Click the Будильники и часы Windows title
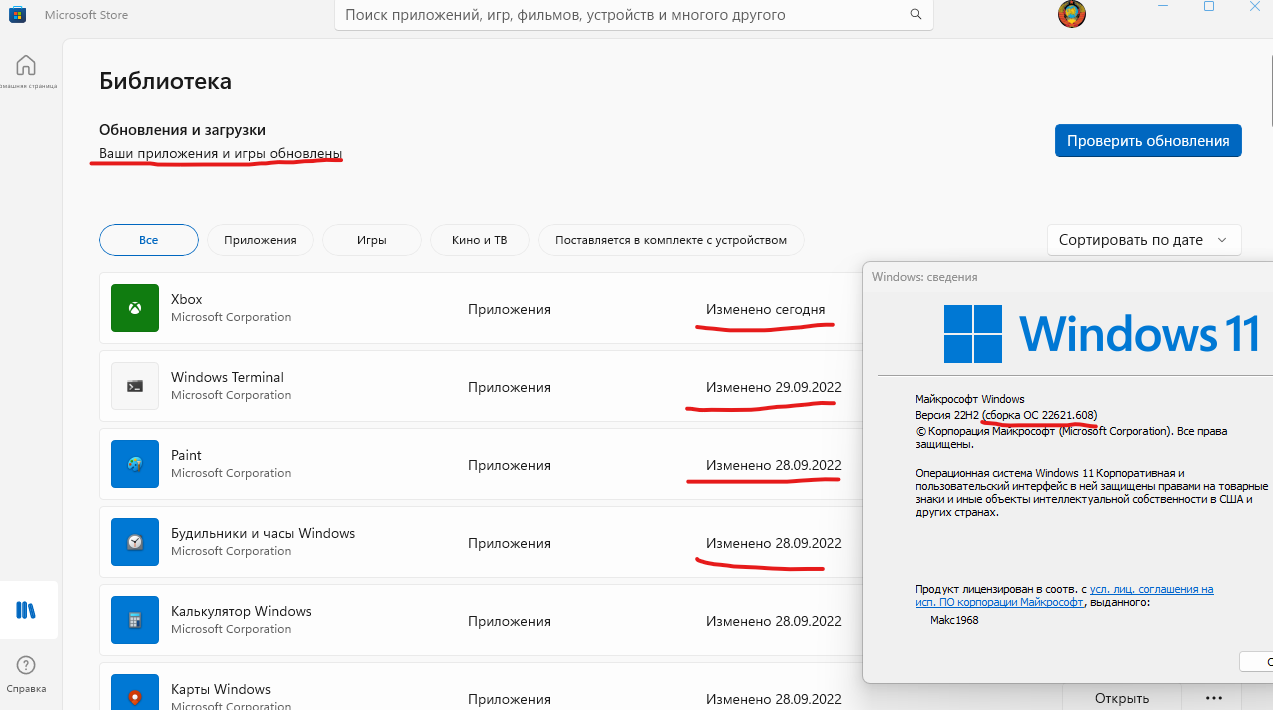This screenshot has width=1273, height=710. click(263, 533)
